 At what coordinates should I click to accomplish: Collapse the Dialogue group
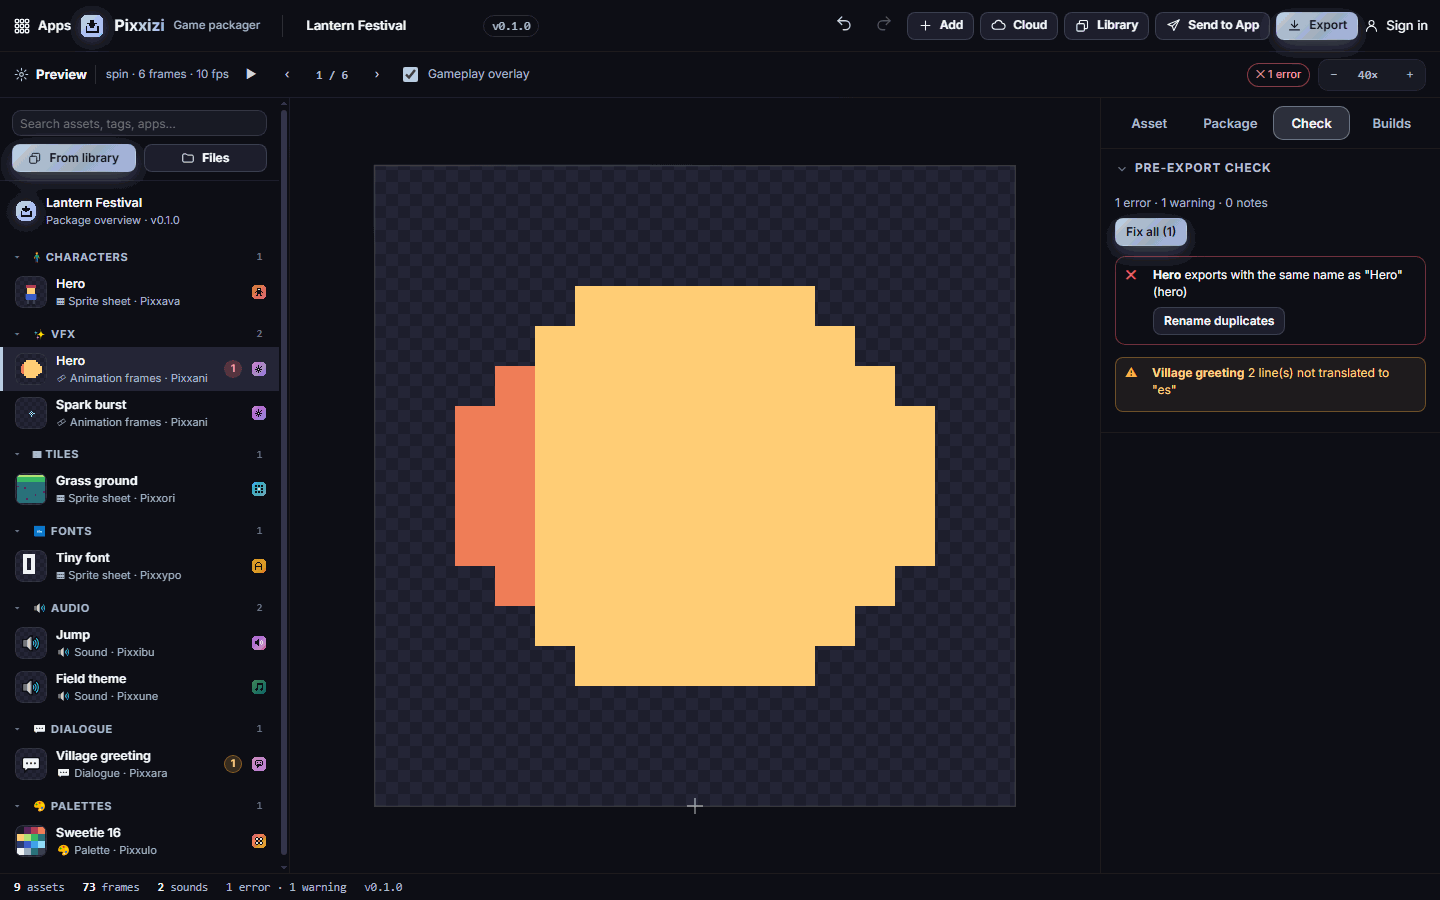pos(17,729)
